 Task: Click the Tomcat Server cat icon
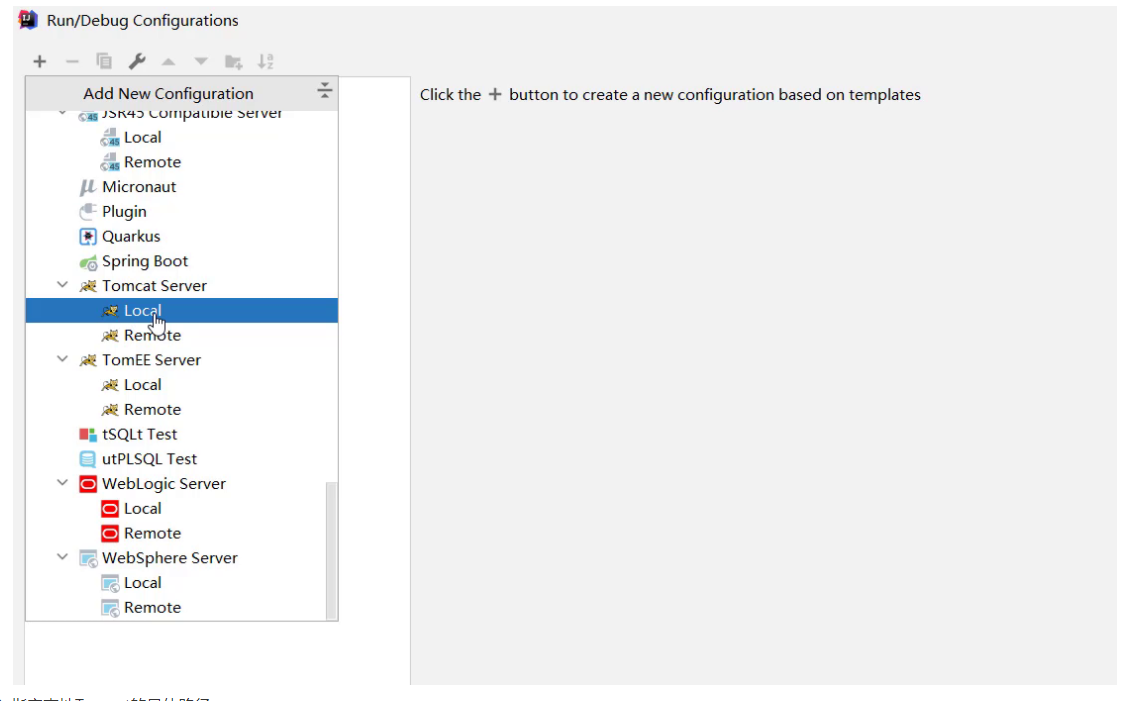click(x=88, y=286)
